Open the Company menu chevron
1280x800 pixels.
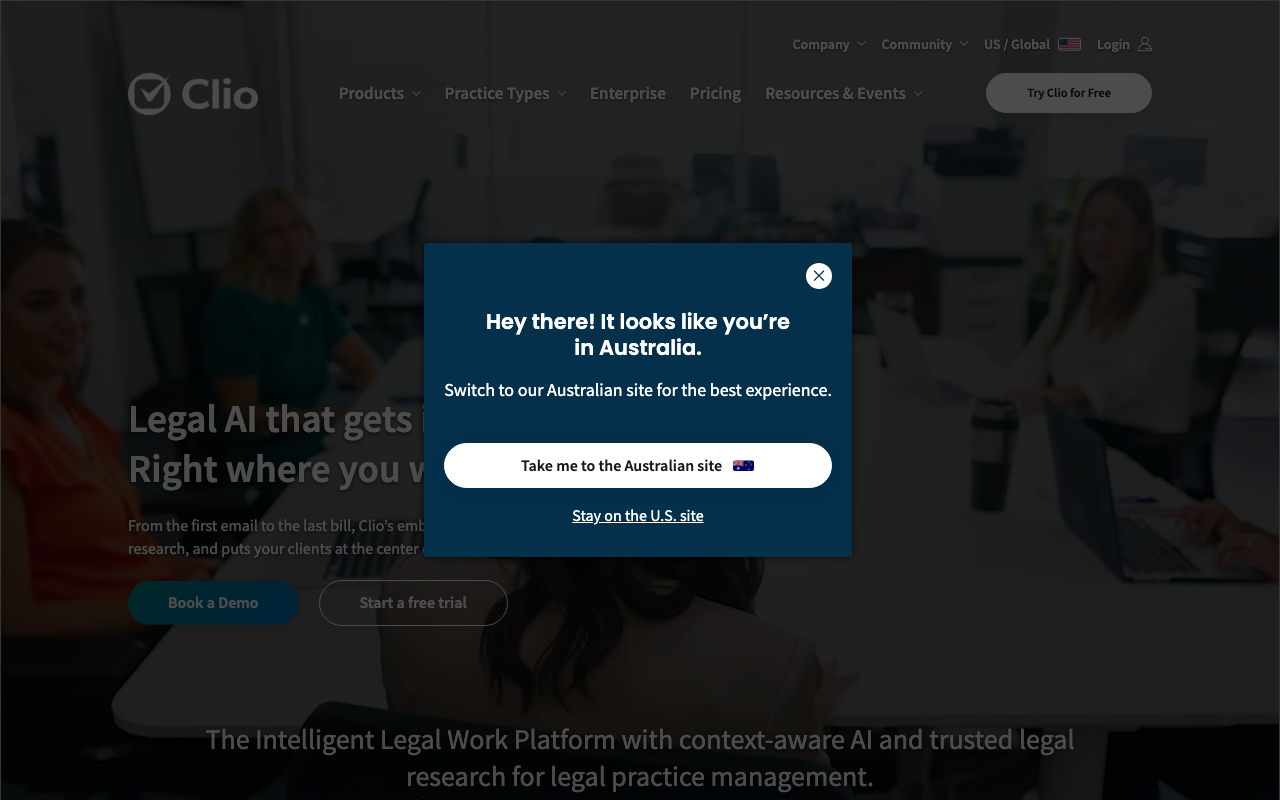[859, 44]
